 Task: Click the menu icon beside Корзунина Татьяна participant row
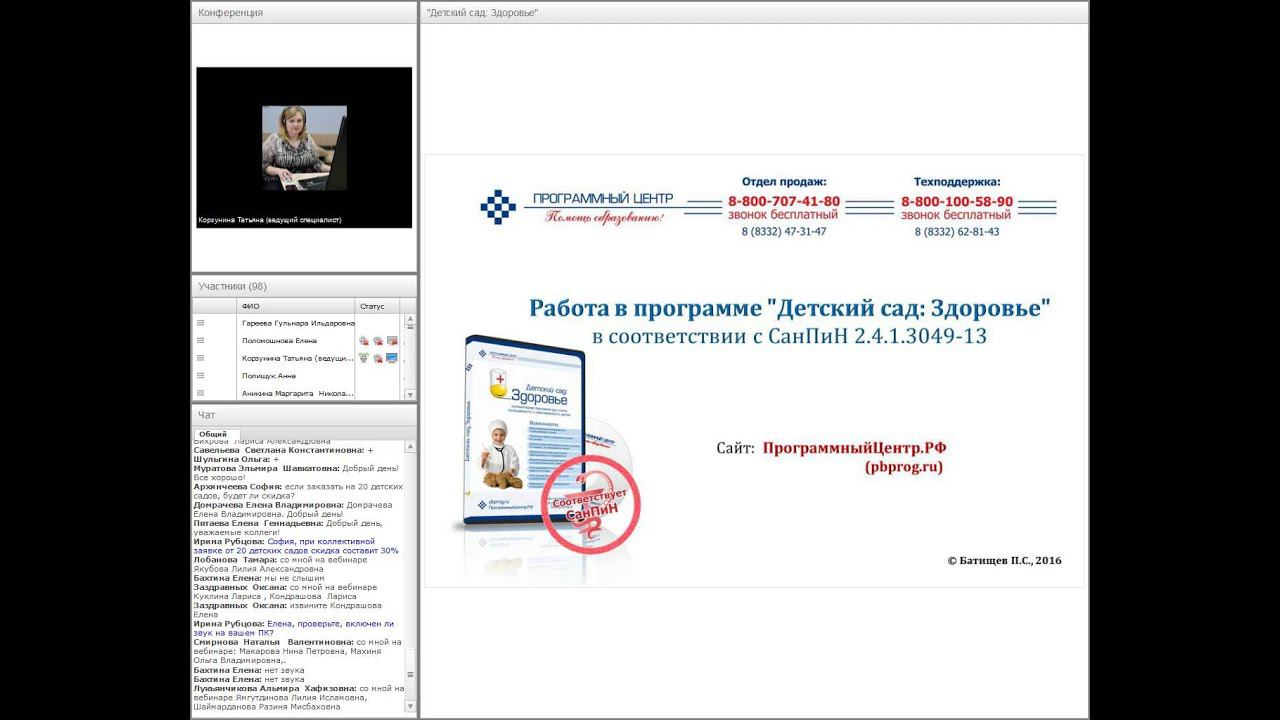tap(200, 358)
